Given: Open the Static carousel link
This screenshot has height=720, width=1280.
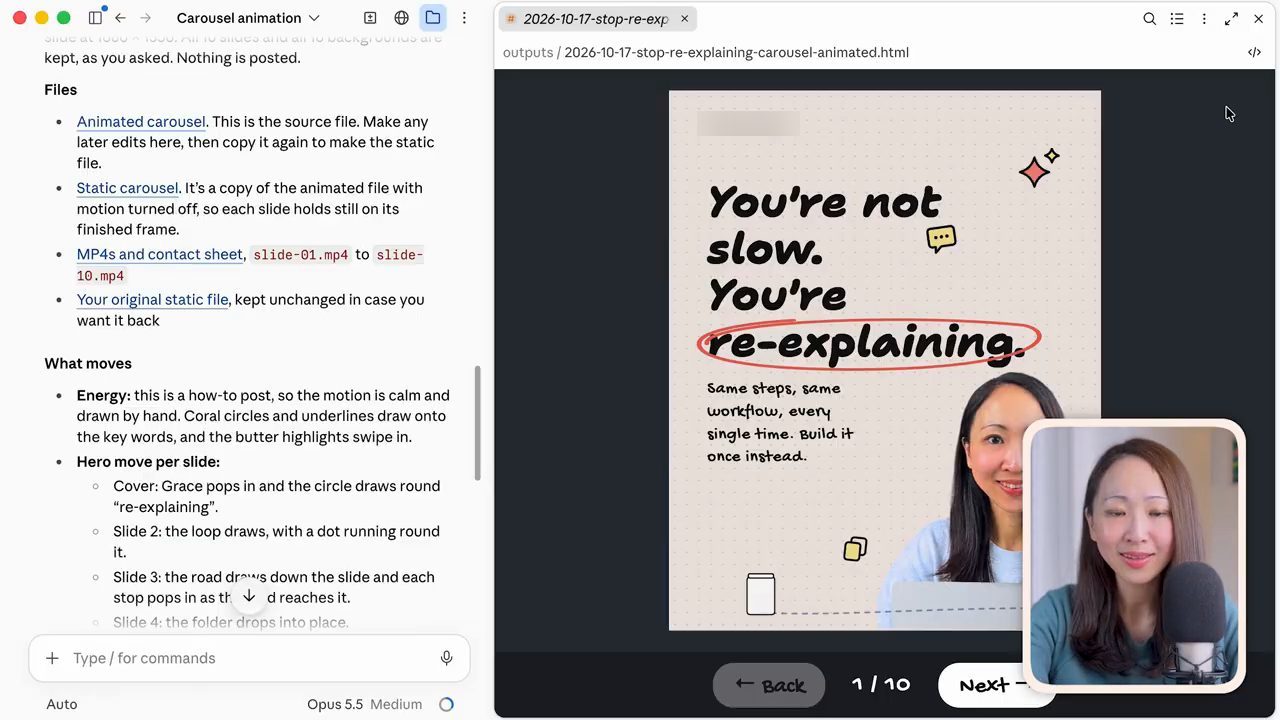Looking at the screenshot, I should 128,188.
